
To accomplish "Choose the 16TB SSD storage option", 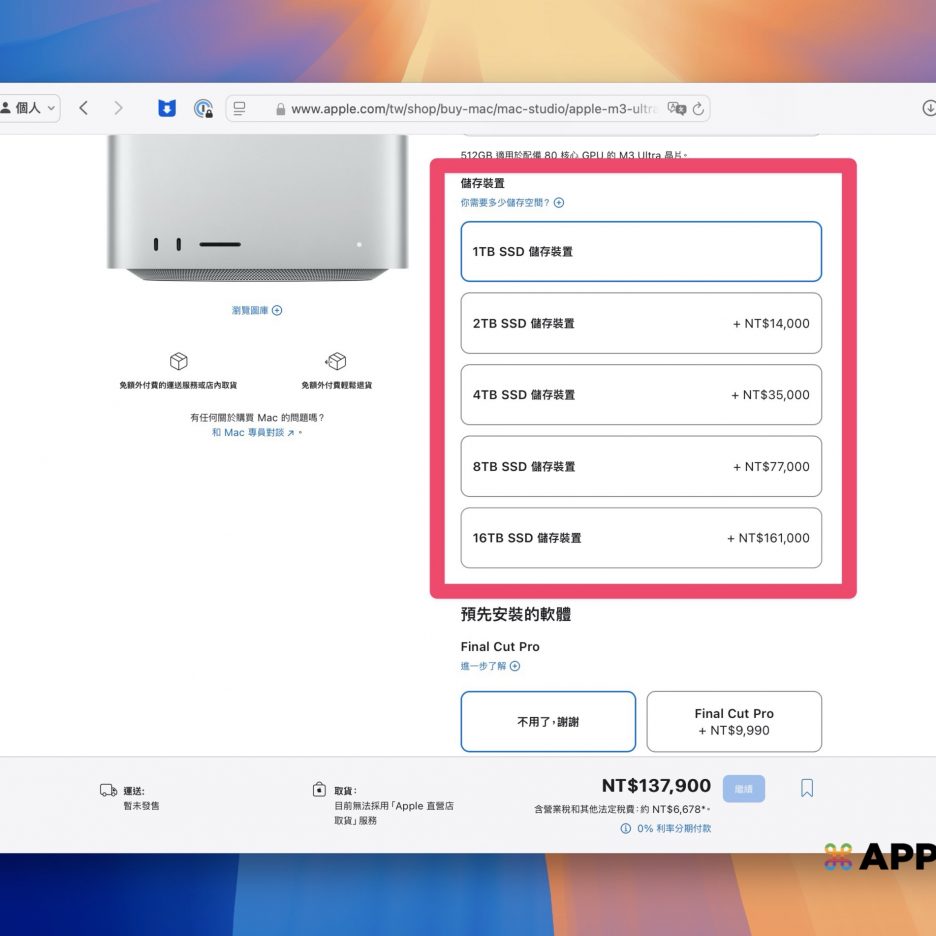I will point(640,538).
